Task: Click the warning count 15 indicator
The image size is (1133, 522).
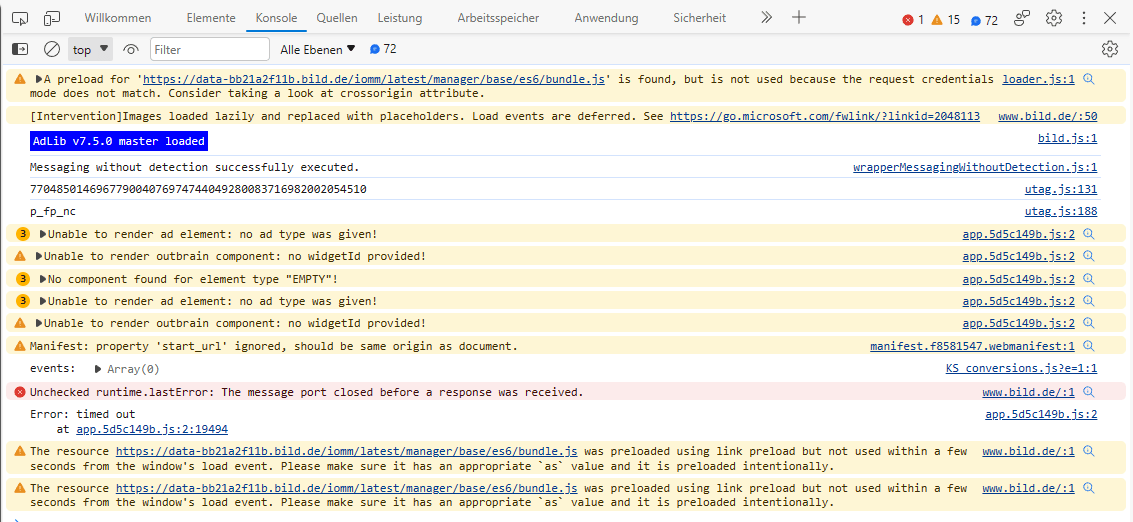Action: [945, 20]
